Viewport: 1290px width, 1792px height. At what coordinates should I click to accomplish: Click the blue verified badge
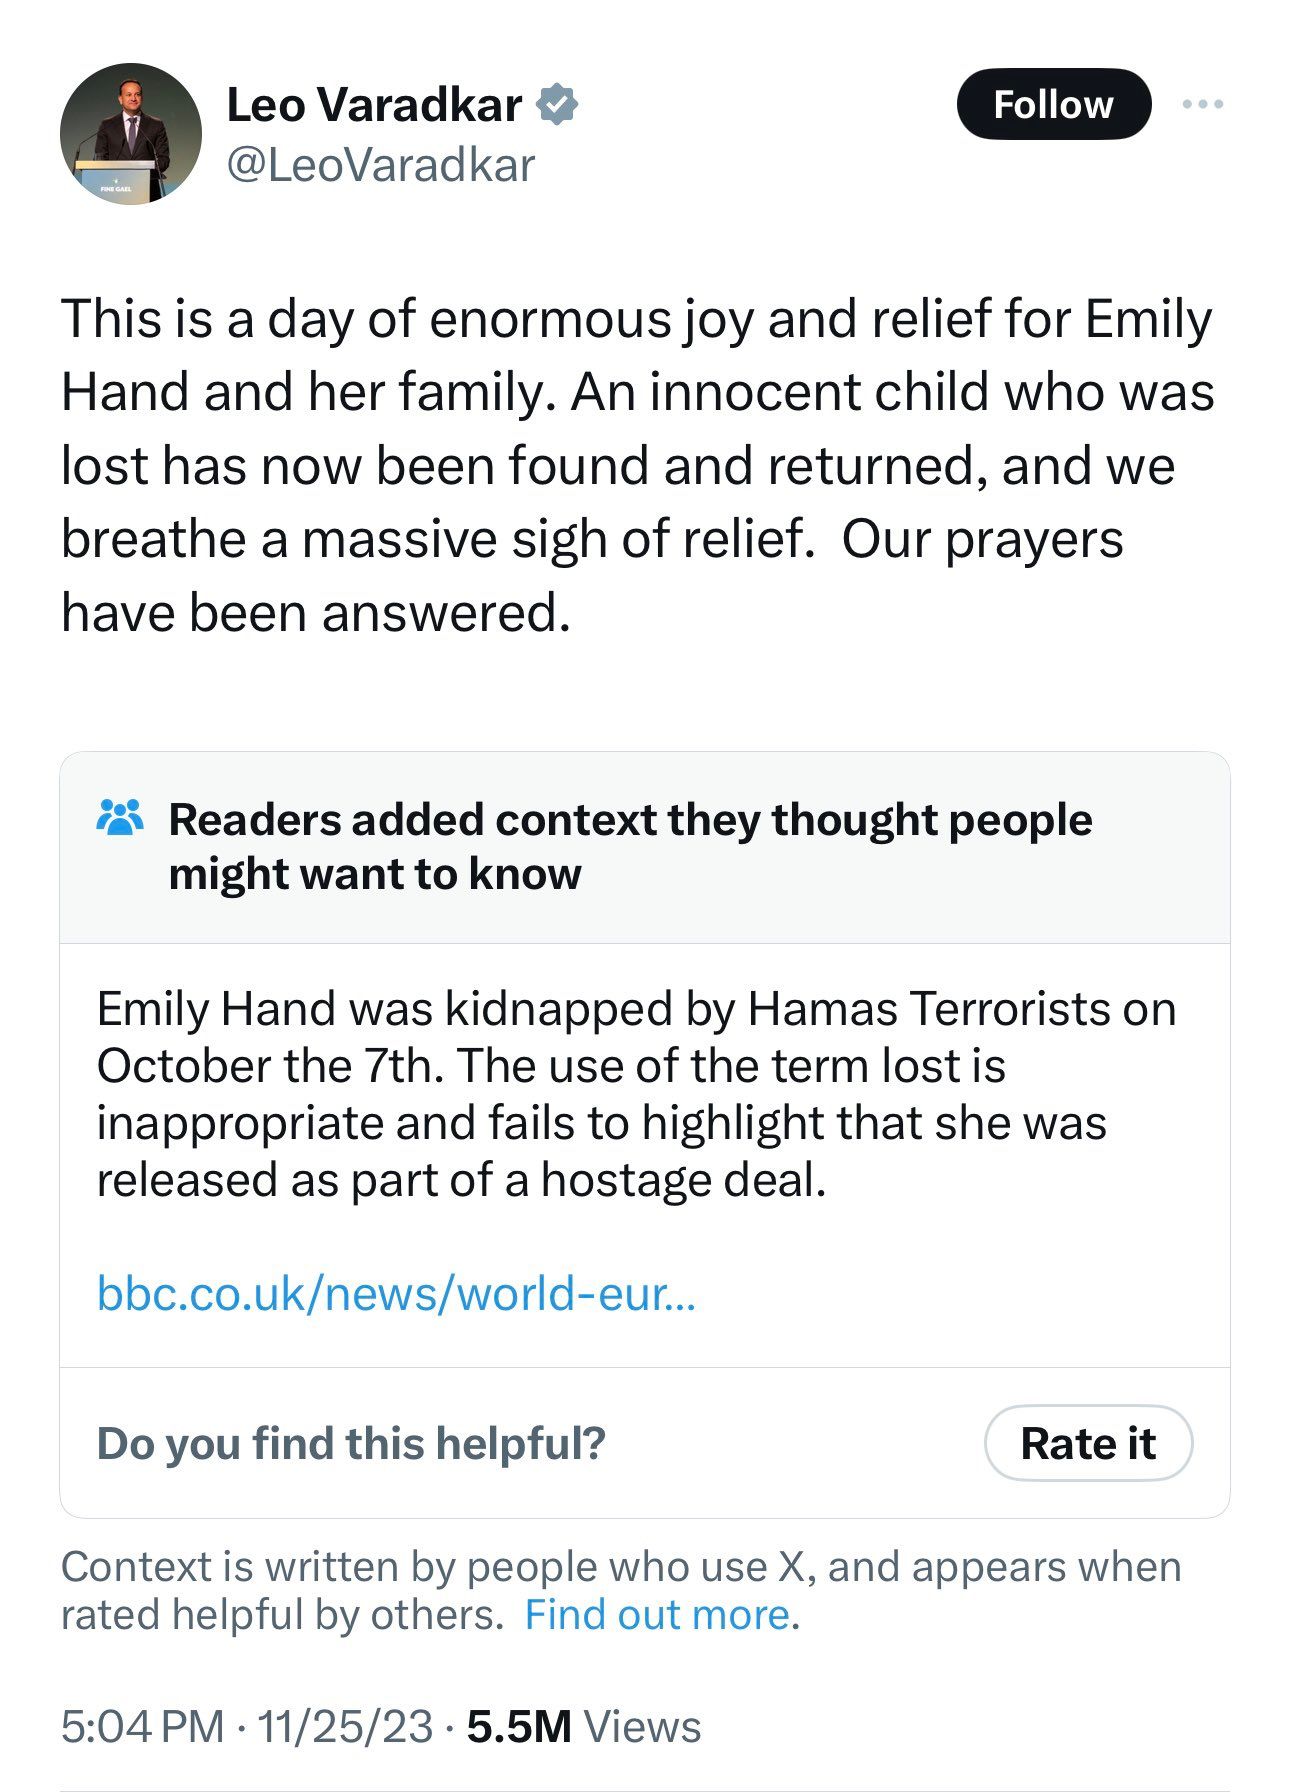coord(557,105)
